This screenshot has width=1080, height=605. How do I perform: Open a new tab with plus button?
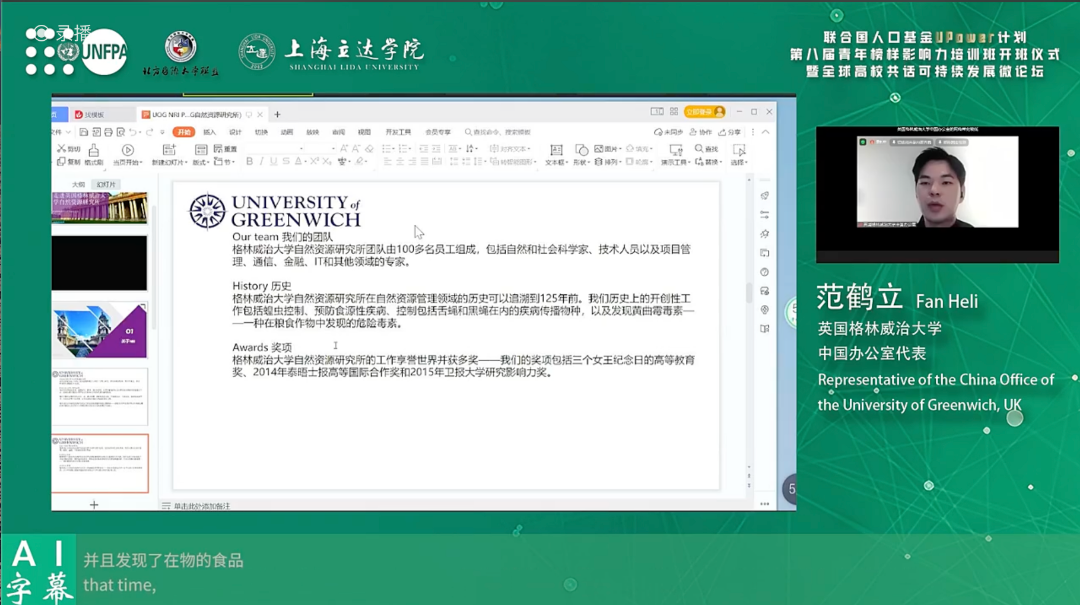(278, 114)
